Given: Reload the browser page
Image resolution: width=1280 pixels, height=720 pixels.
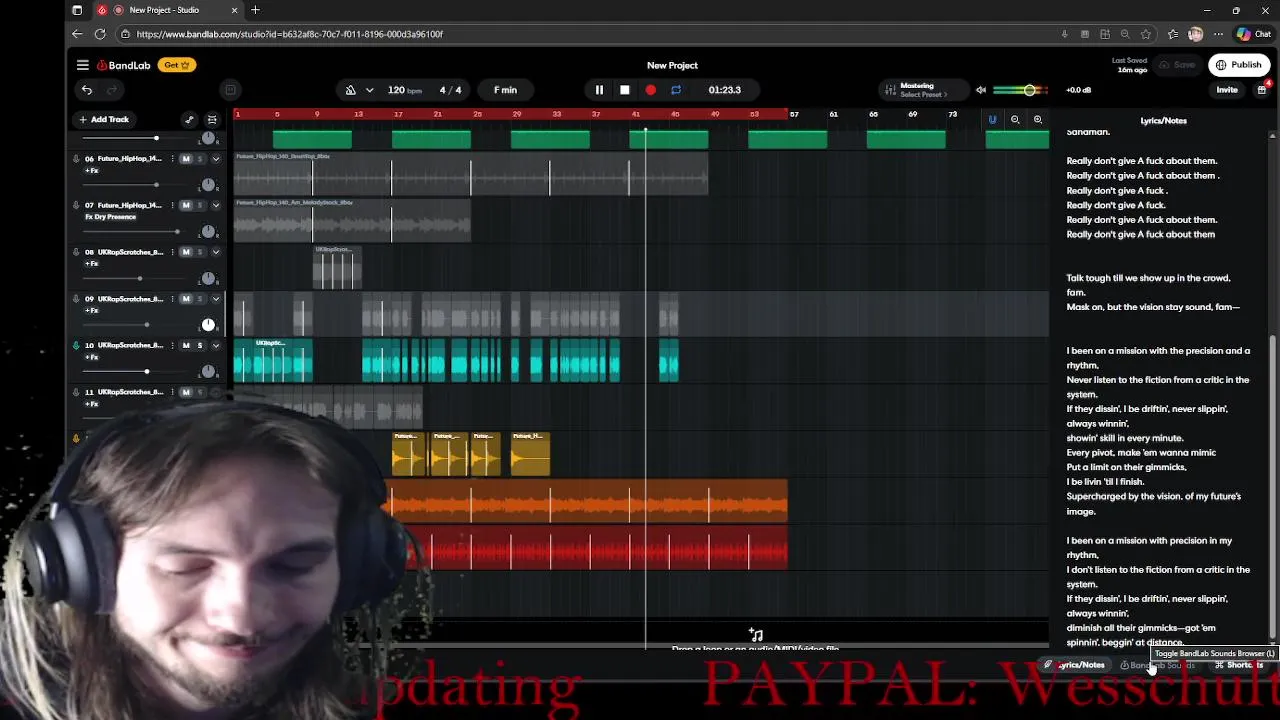Looking at the screenshot, I should [x=100, y=34].
